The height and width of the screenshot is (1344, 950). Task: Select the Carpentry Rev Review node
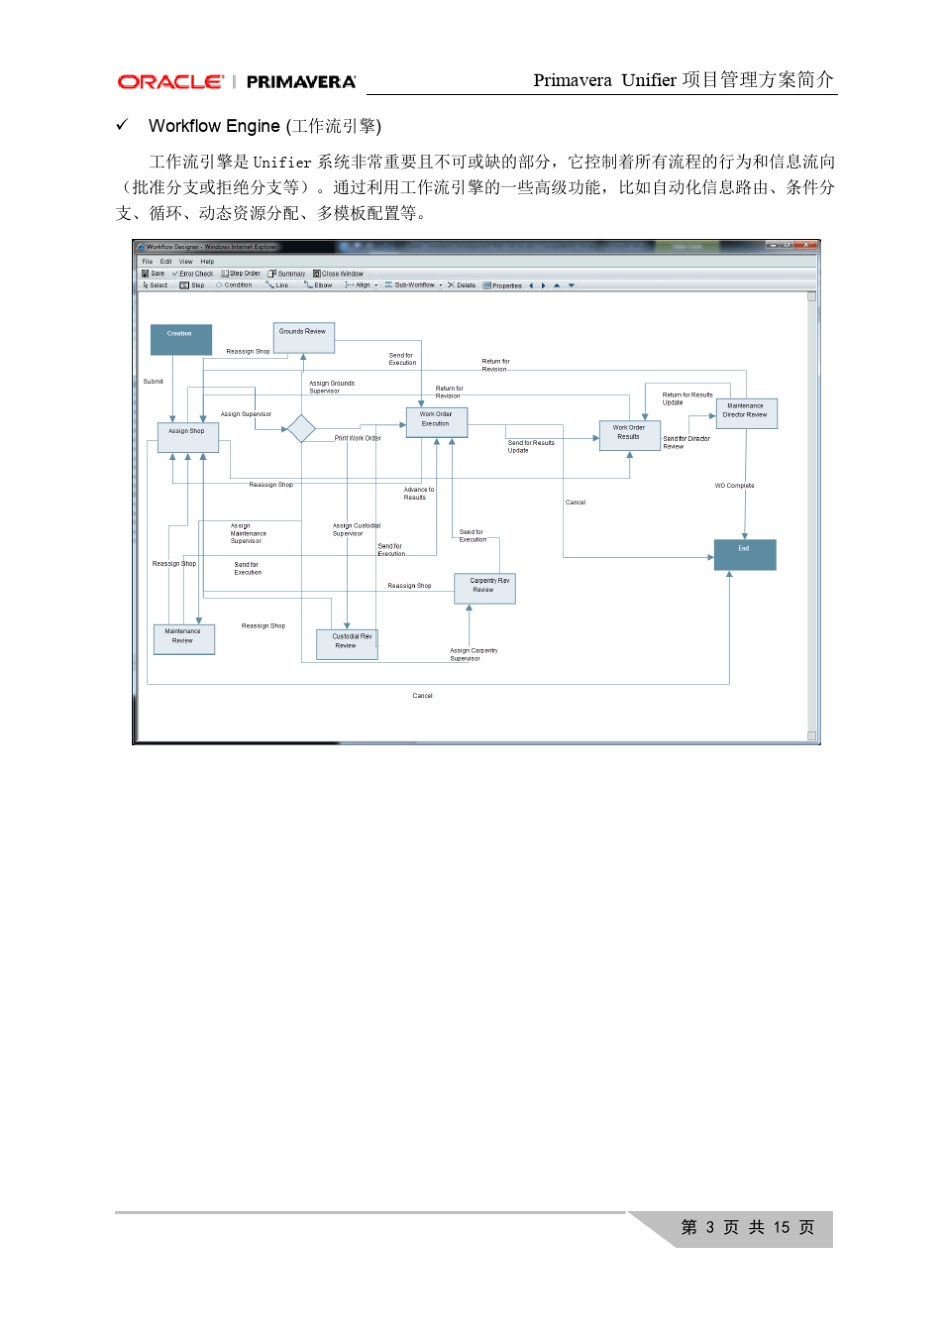click(x=485, y=588)
